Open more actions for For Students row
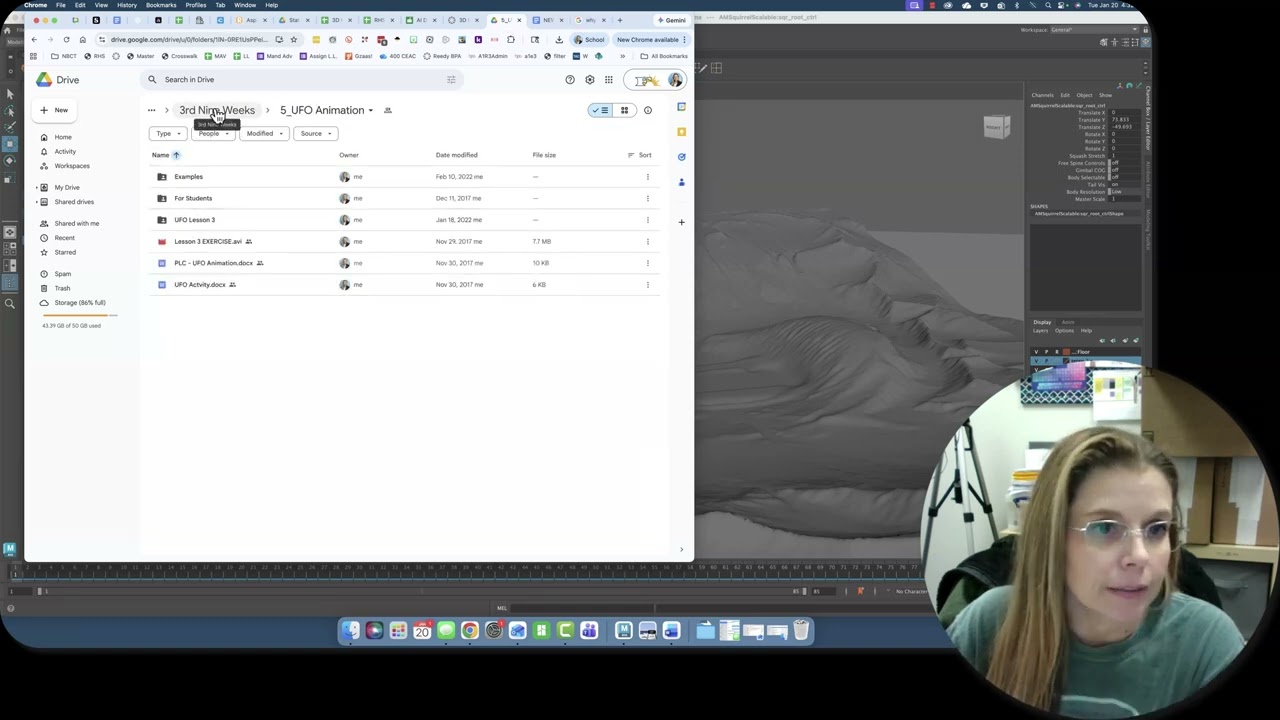The width and height of the screenshot is (1280, 720). pyautogui.click(x=647, y=198)
